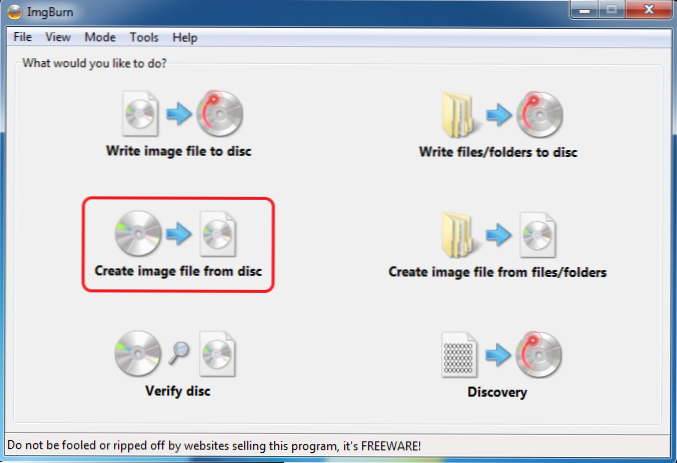Minimize the ImgBurn window
The image size is (677, 463).
pyautogui.click(x=585, y=10)
